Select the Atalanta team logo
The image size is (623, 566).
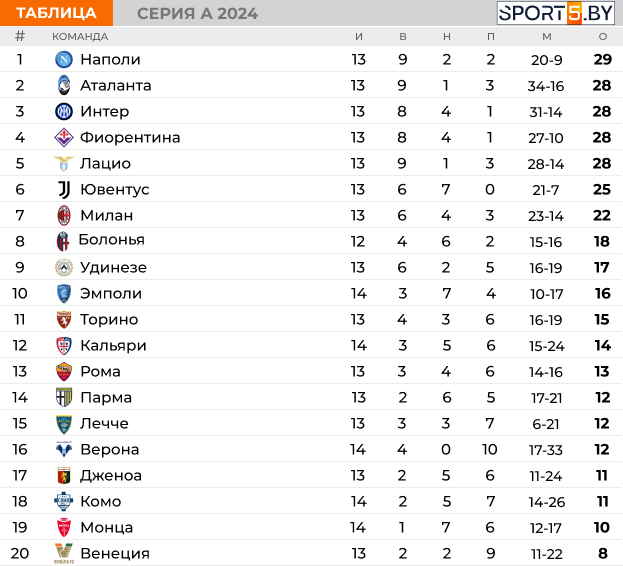64,85
